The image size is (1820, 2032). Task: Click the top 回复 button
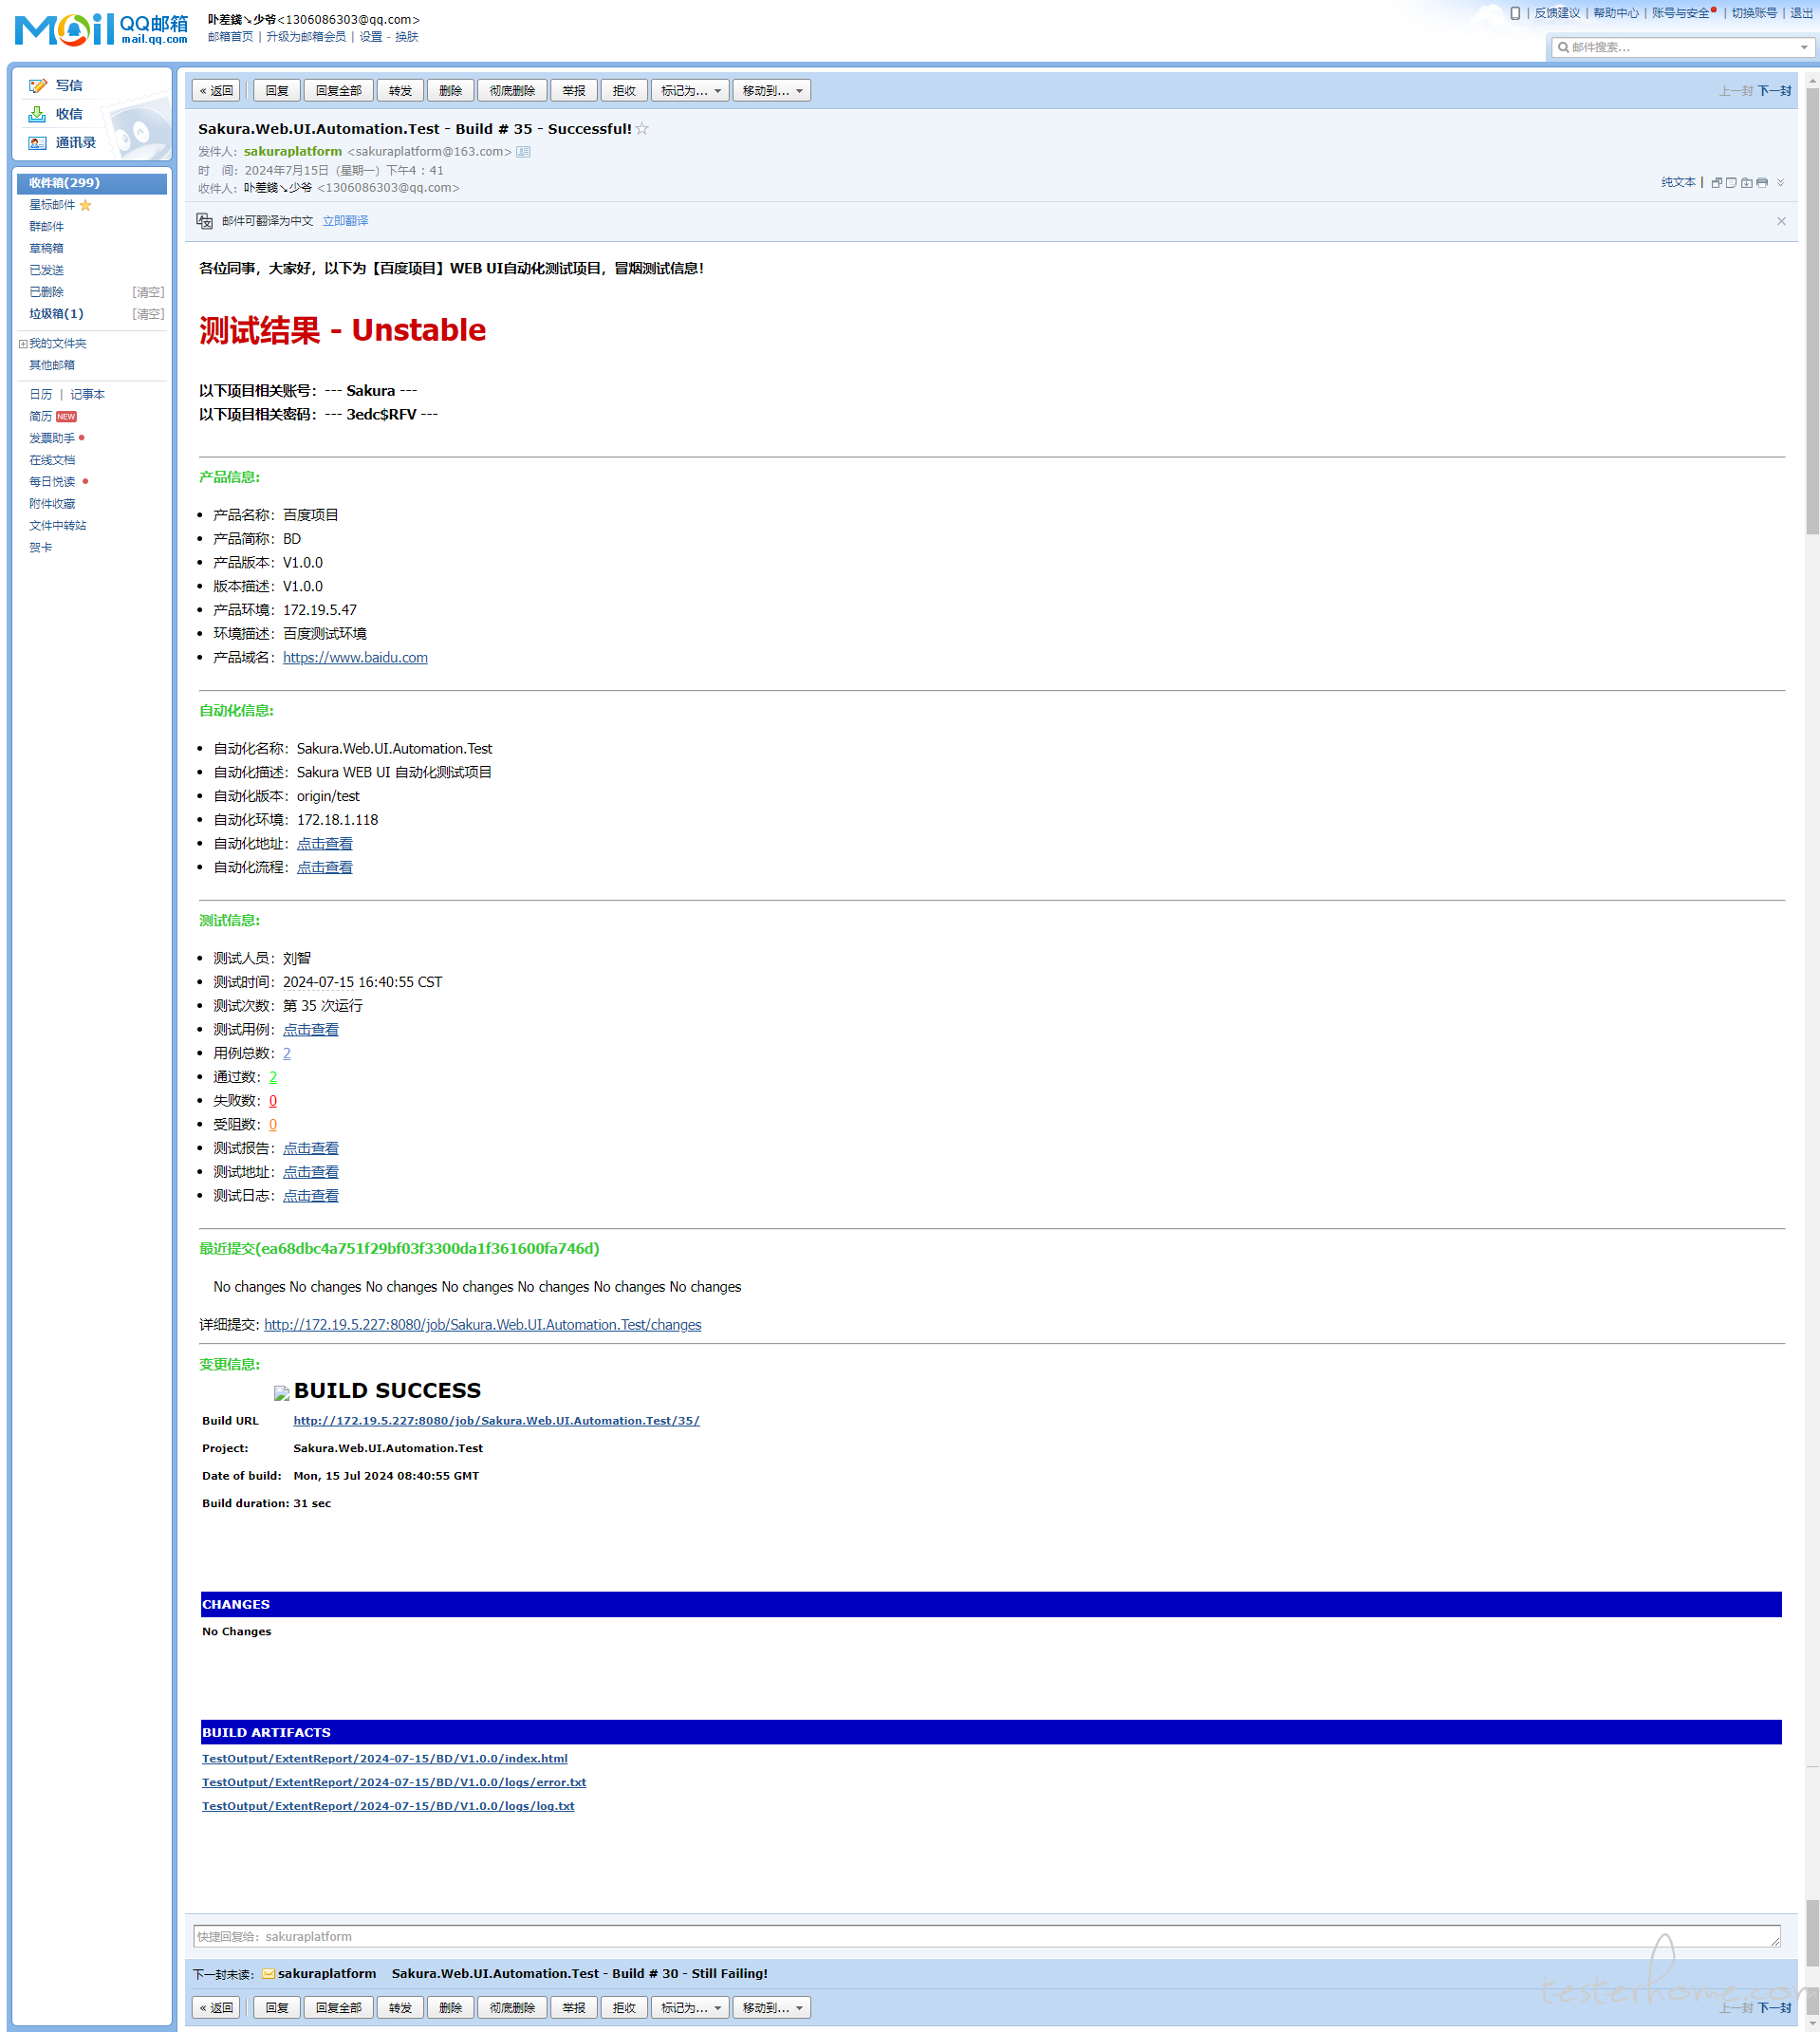click(277, 91)
